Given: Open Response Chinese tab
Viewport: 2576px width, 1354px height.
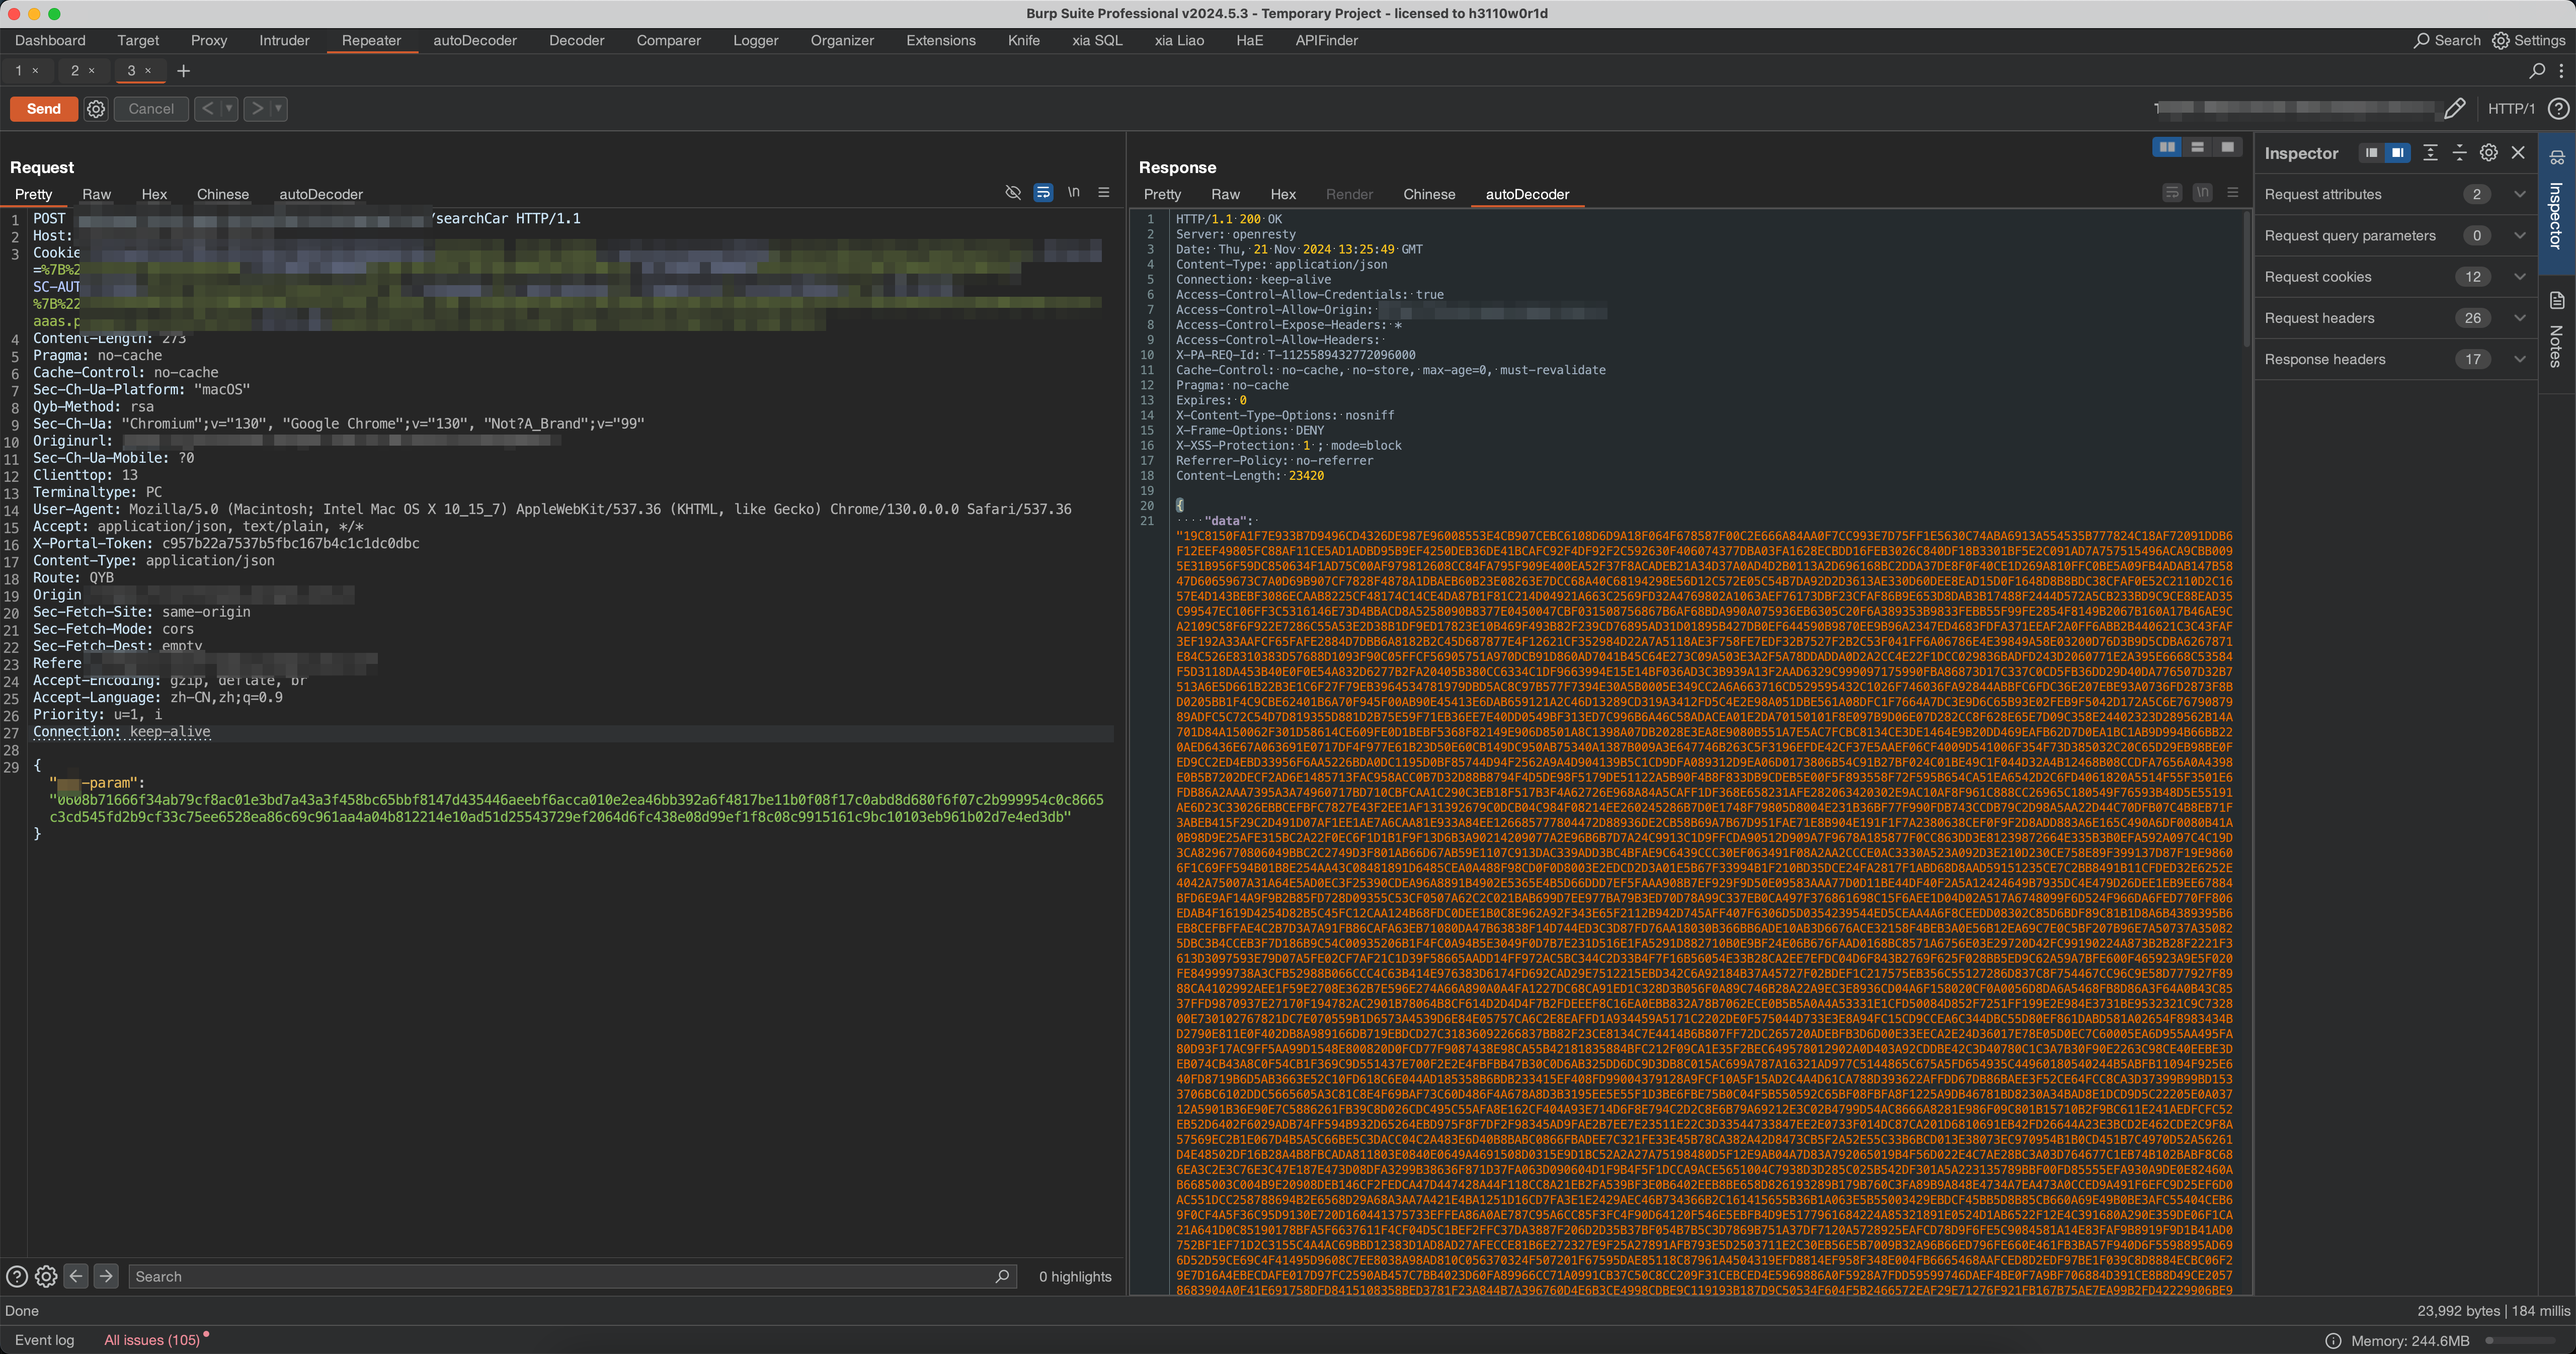Looking at the screenshot, I should (x=1428, y=194).
